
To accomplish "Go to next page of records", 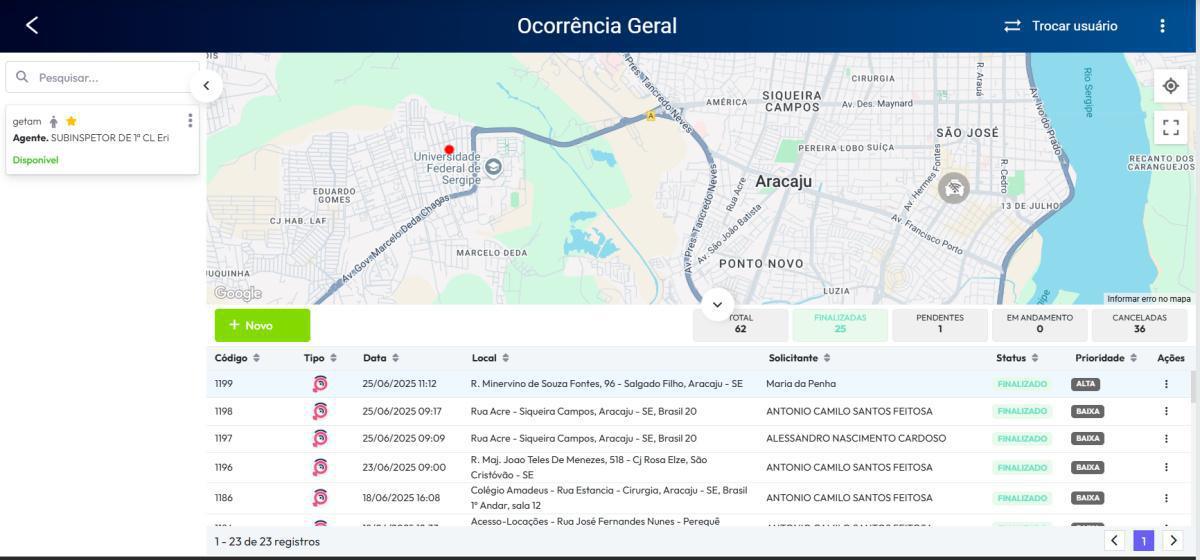I will (x=1173, y=541).
